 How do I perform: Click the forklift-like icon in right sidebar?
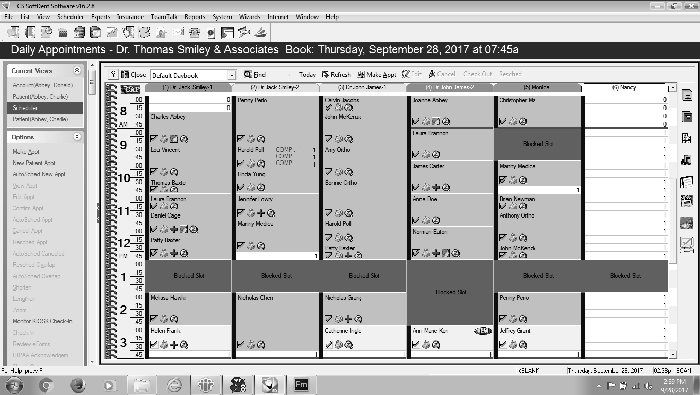(687, 160)
